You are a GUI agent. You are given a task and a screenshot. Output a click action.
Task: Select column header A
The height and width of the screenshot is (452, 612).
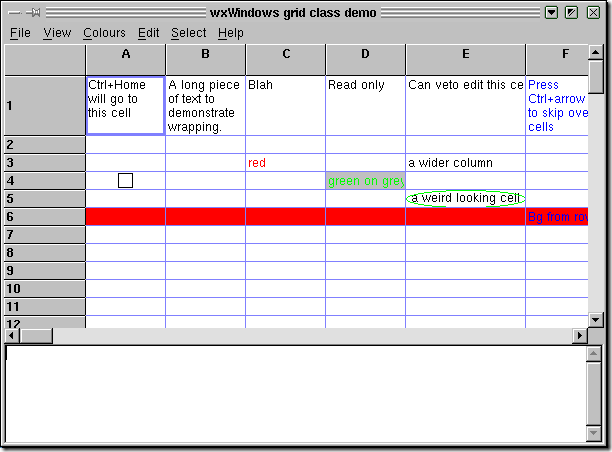pos(125,60)
